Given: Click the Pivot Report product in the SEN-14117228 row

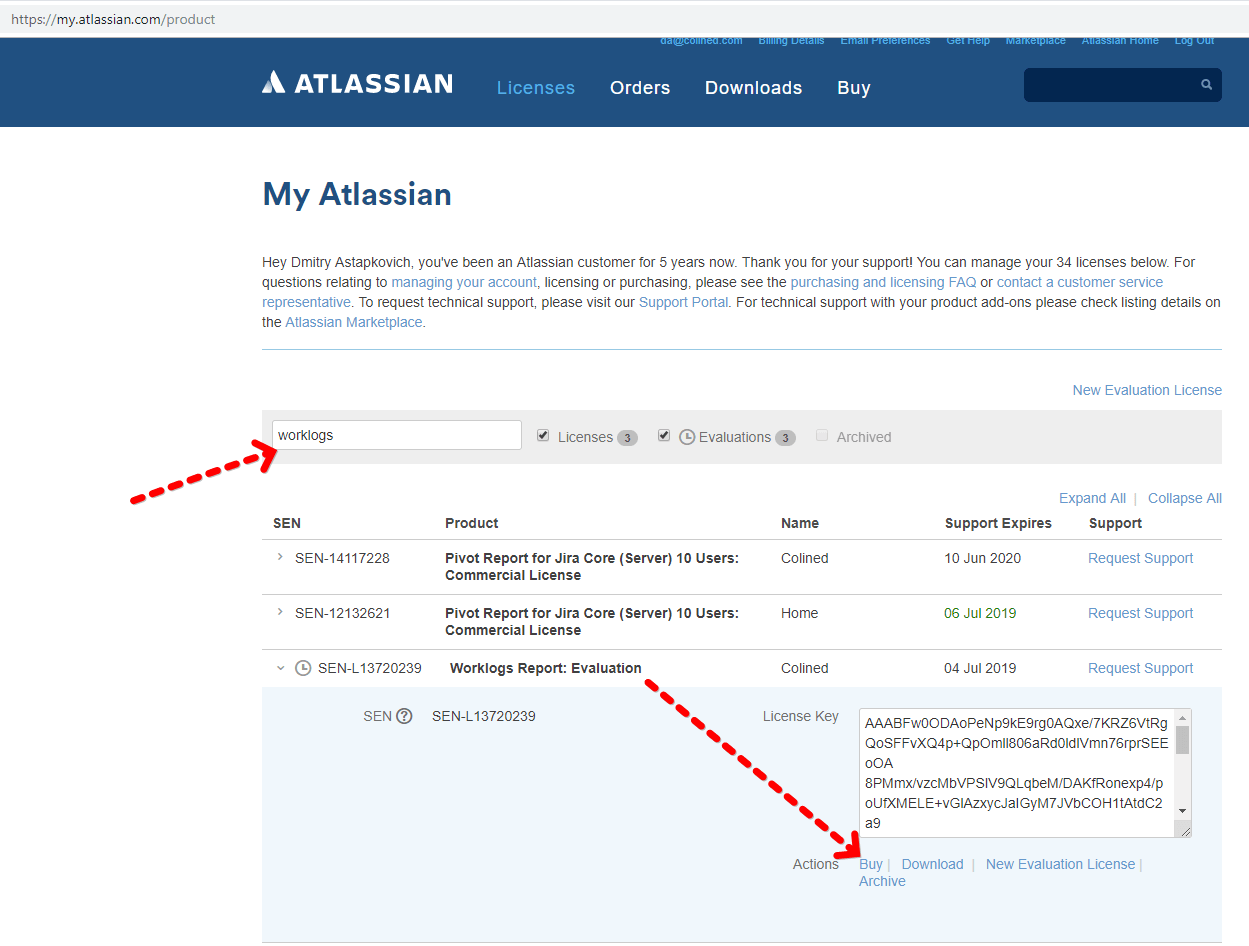Looking at the screenshot, I should (592, 567).
